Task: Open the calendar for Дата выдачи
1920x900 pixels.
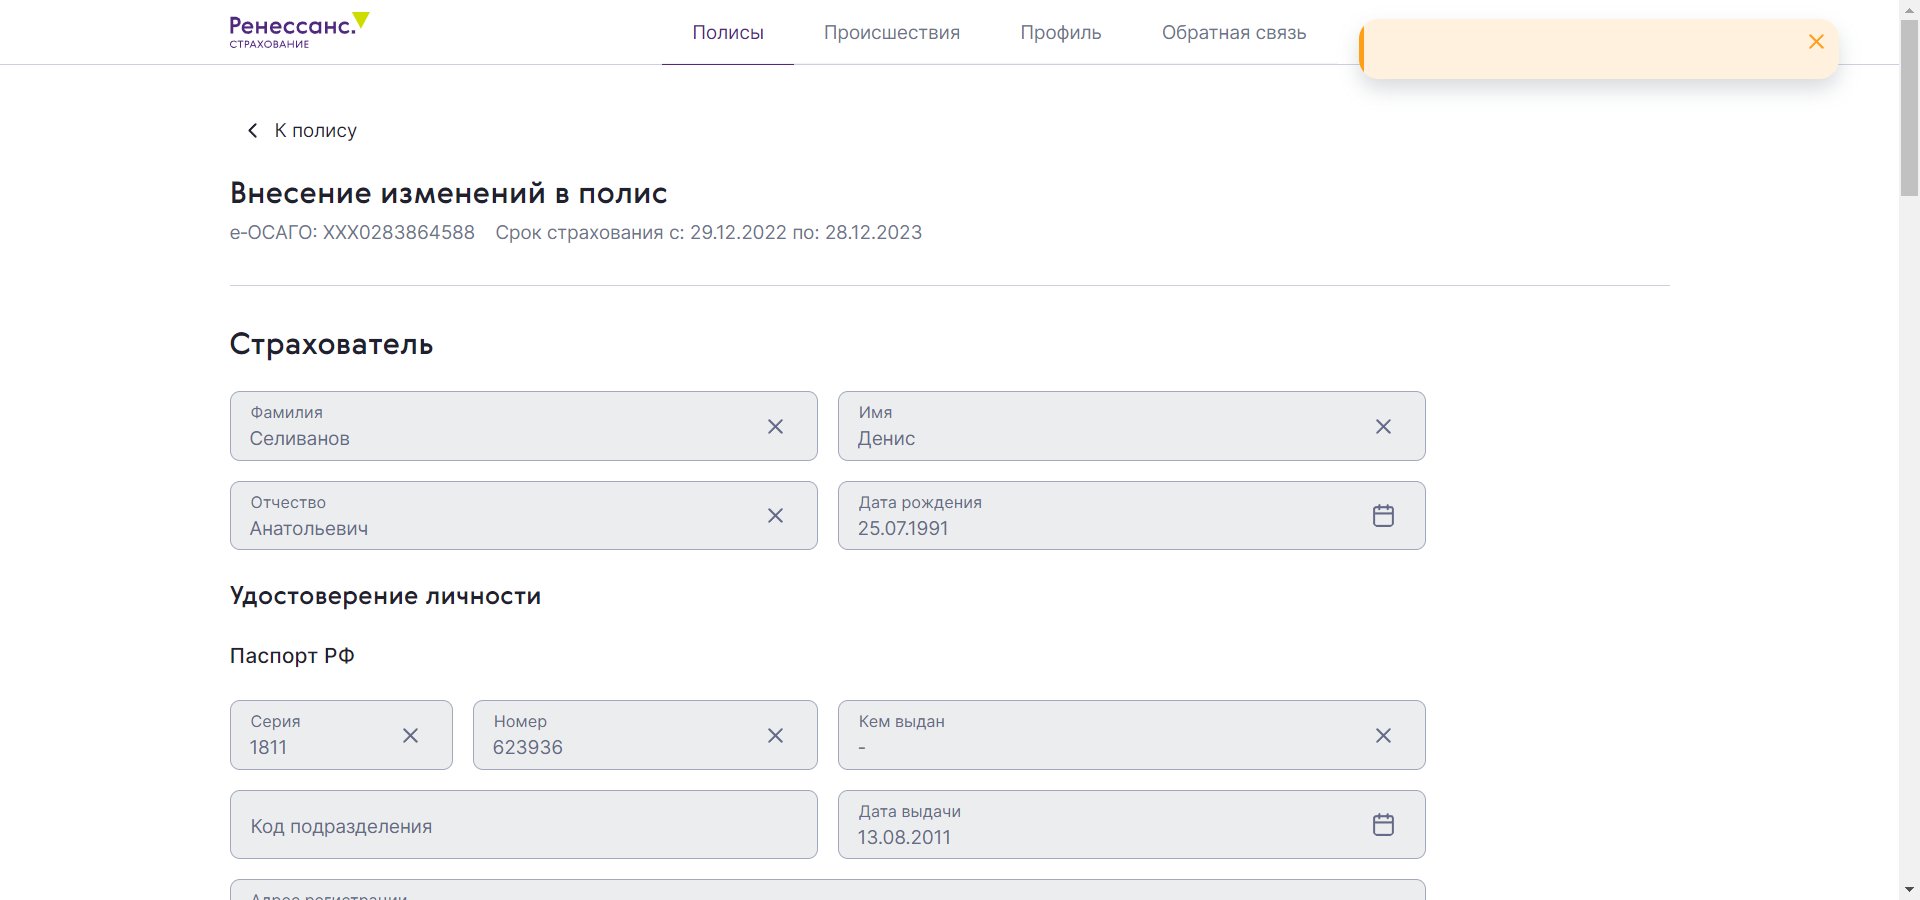Action: (x=1383, y=825)
